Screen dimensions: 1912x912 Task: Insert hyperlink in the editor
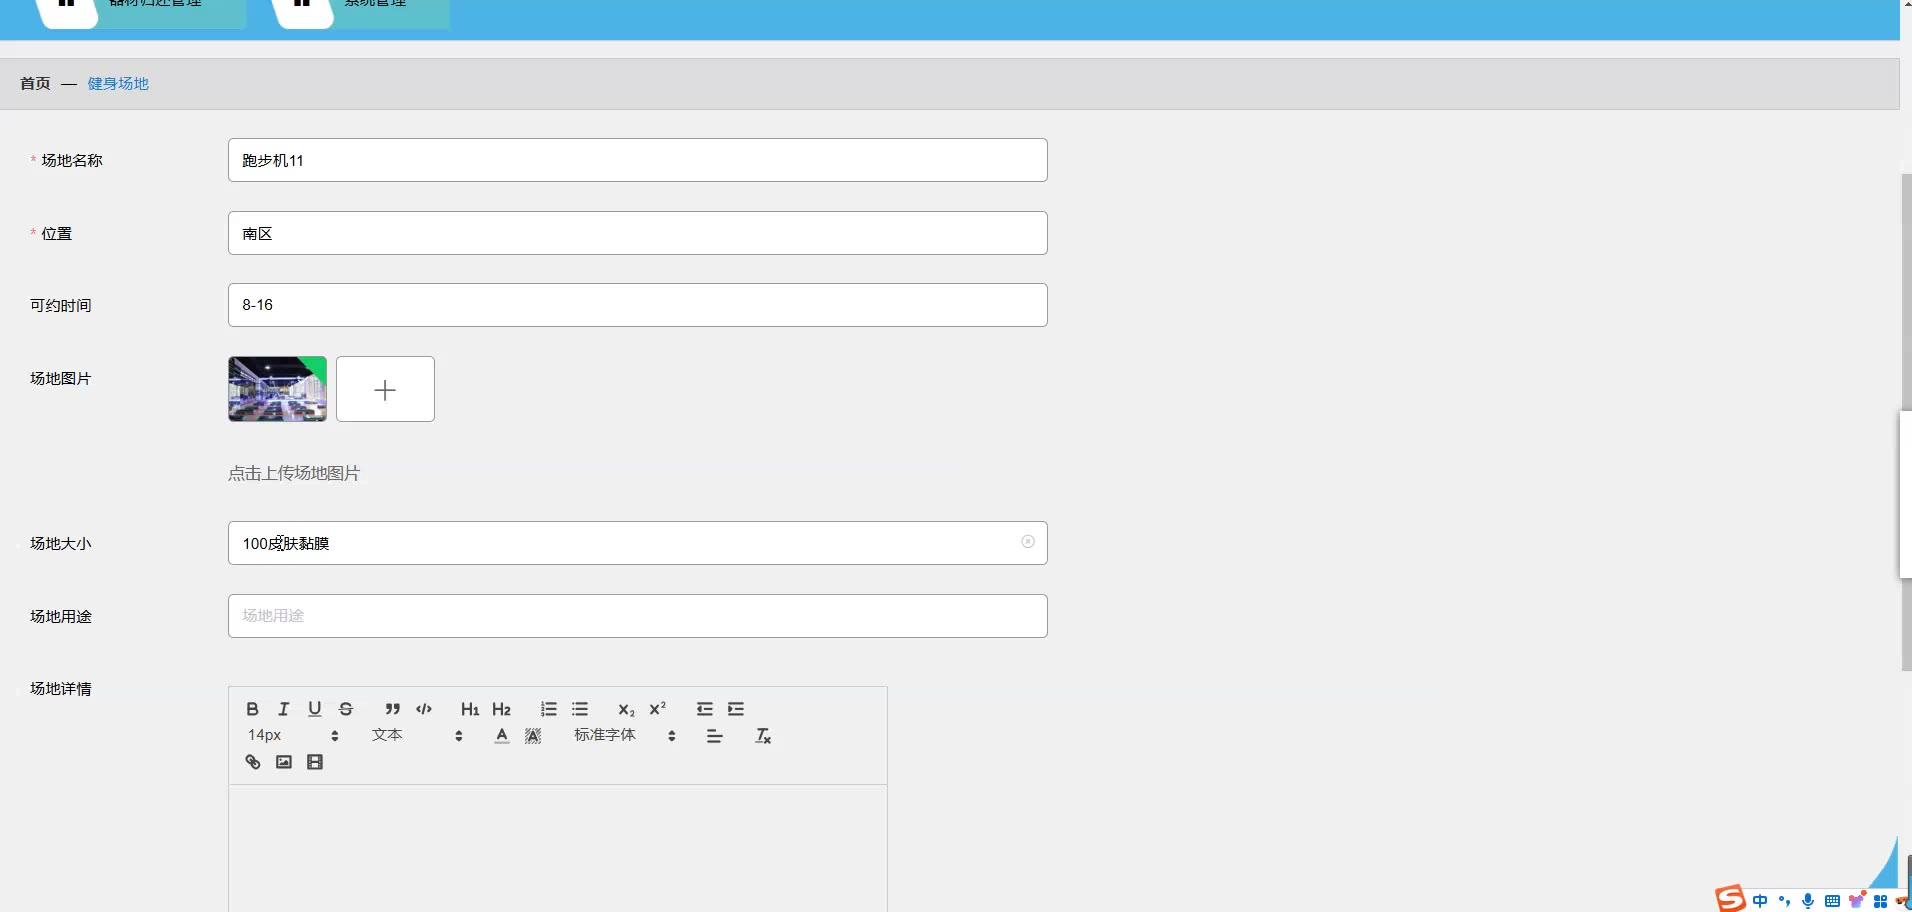click(252, 762)
